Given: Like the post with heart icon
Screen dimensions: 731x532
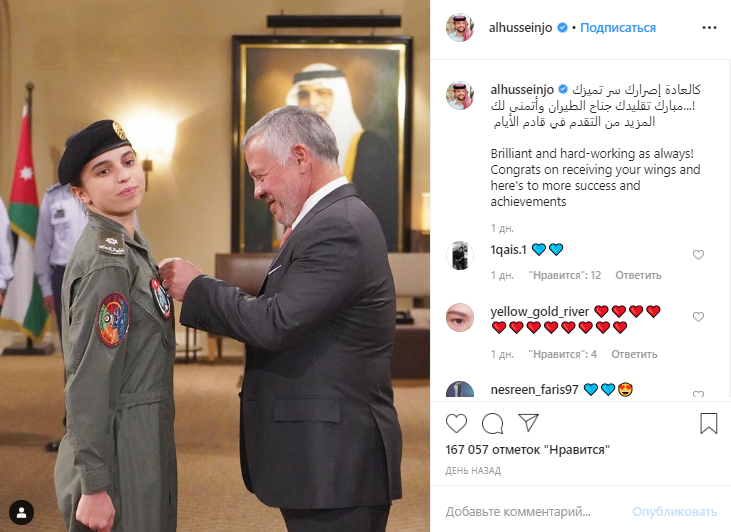Looking at the screenshot, I should pyautogui.click(x=456, y=423).
